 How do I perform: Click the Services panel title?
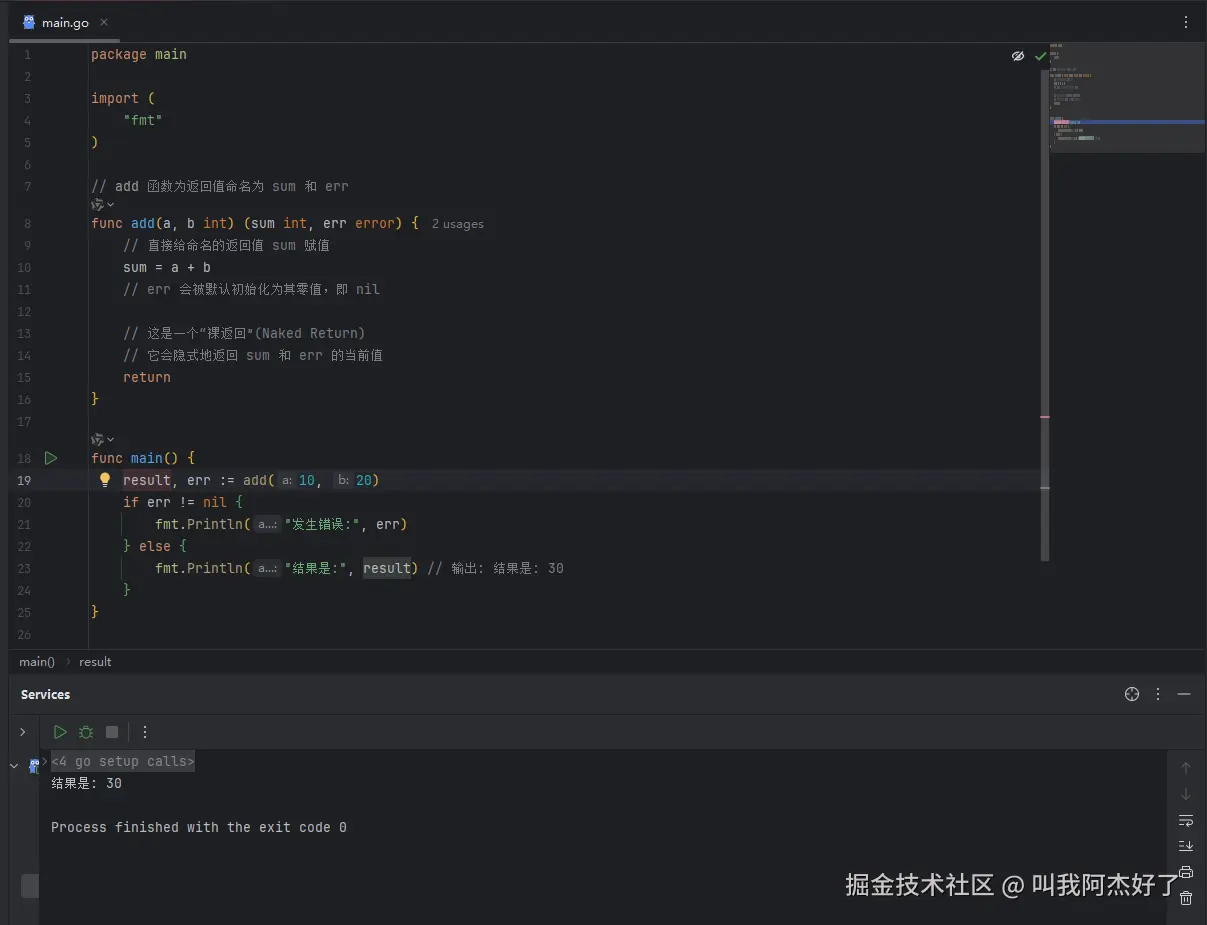point(46,694)
